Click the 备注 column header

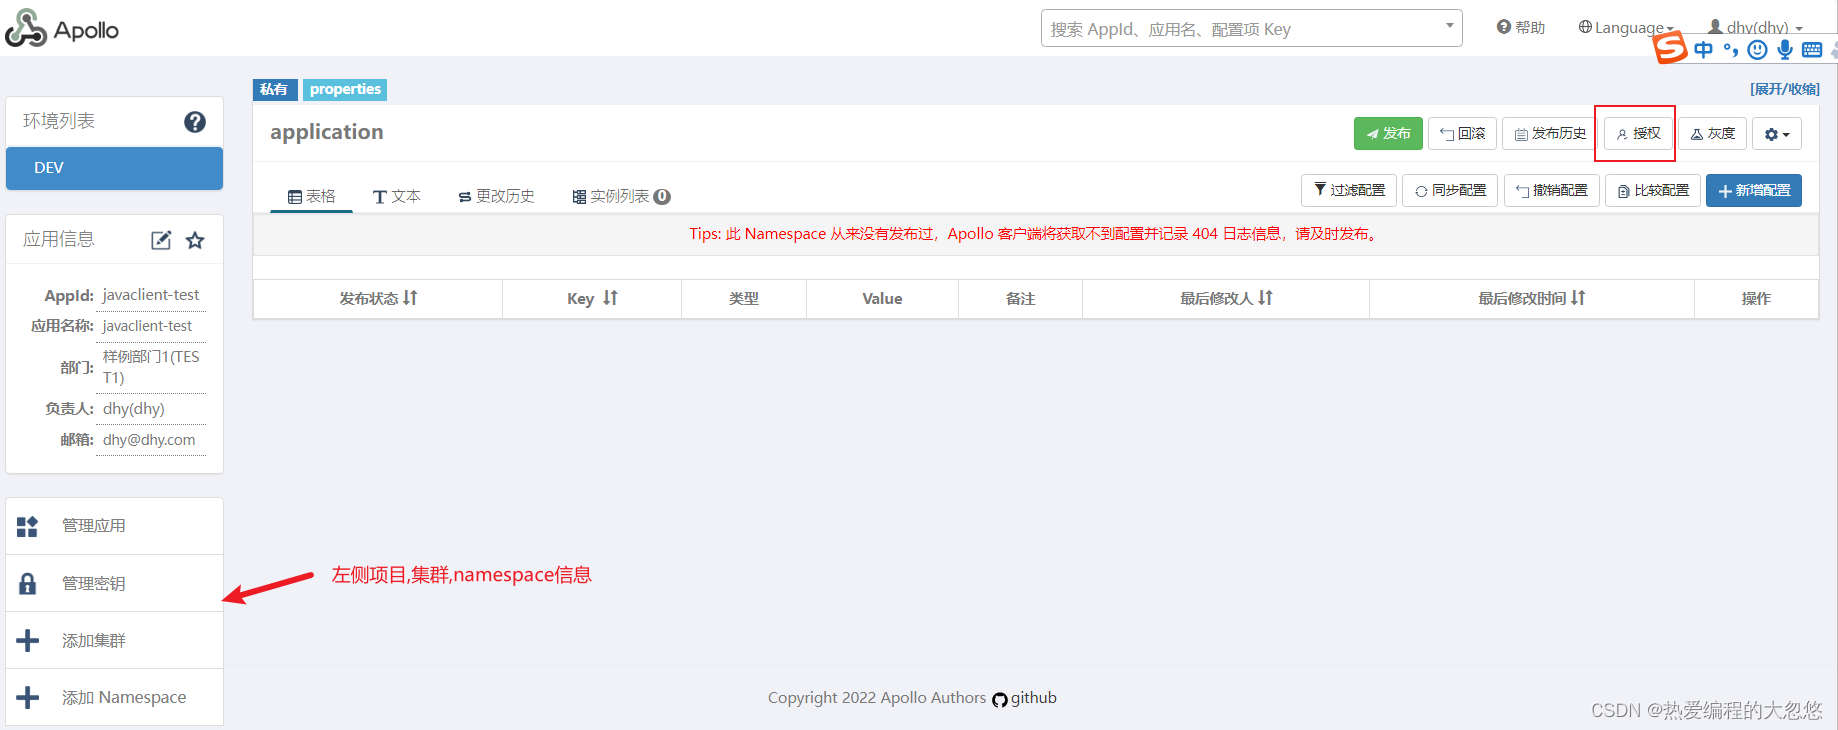point(1020,298)
